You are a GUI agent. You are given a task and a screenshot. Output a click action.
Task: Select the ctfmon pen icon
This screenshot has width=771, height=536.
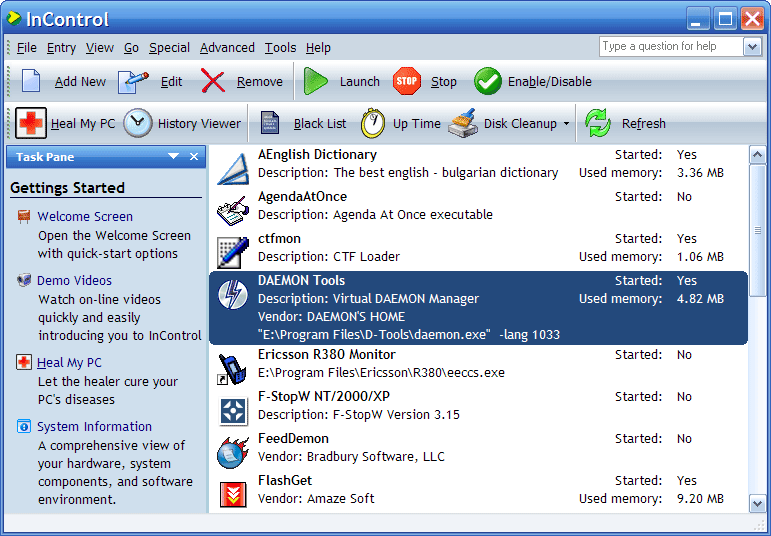[233, 253]
